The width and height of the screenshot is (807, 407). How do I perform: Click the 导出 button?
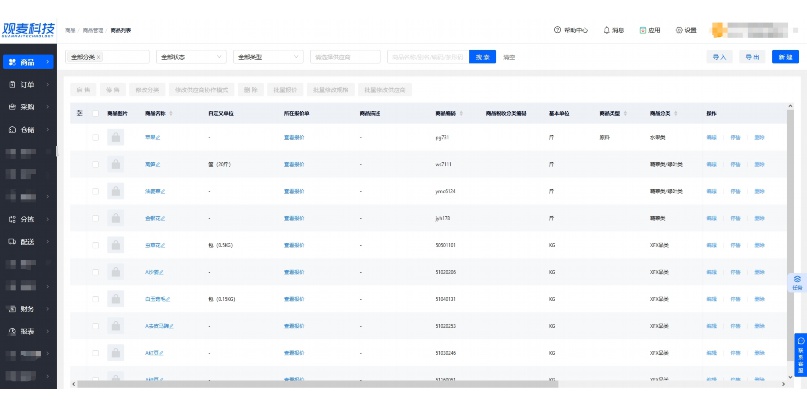(x=752, y=57)
